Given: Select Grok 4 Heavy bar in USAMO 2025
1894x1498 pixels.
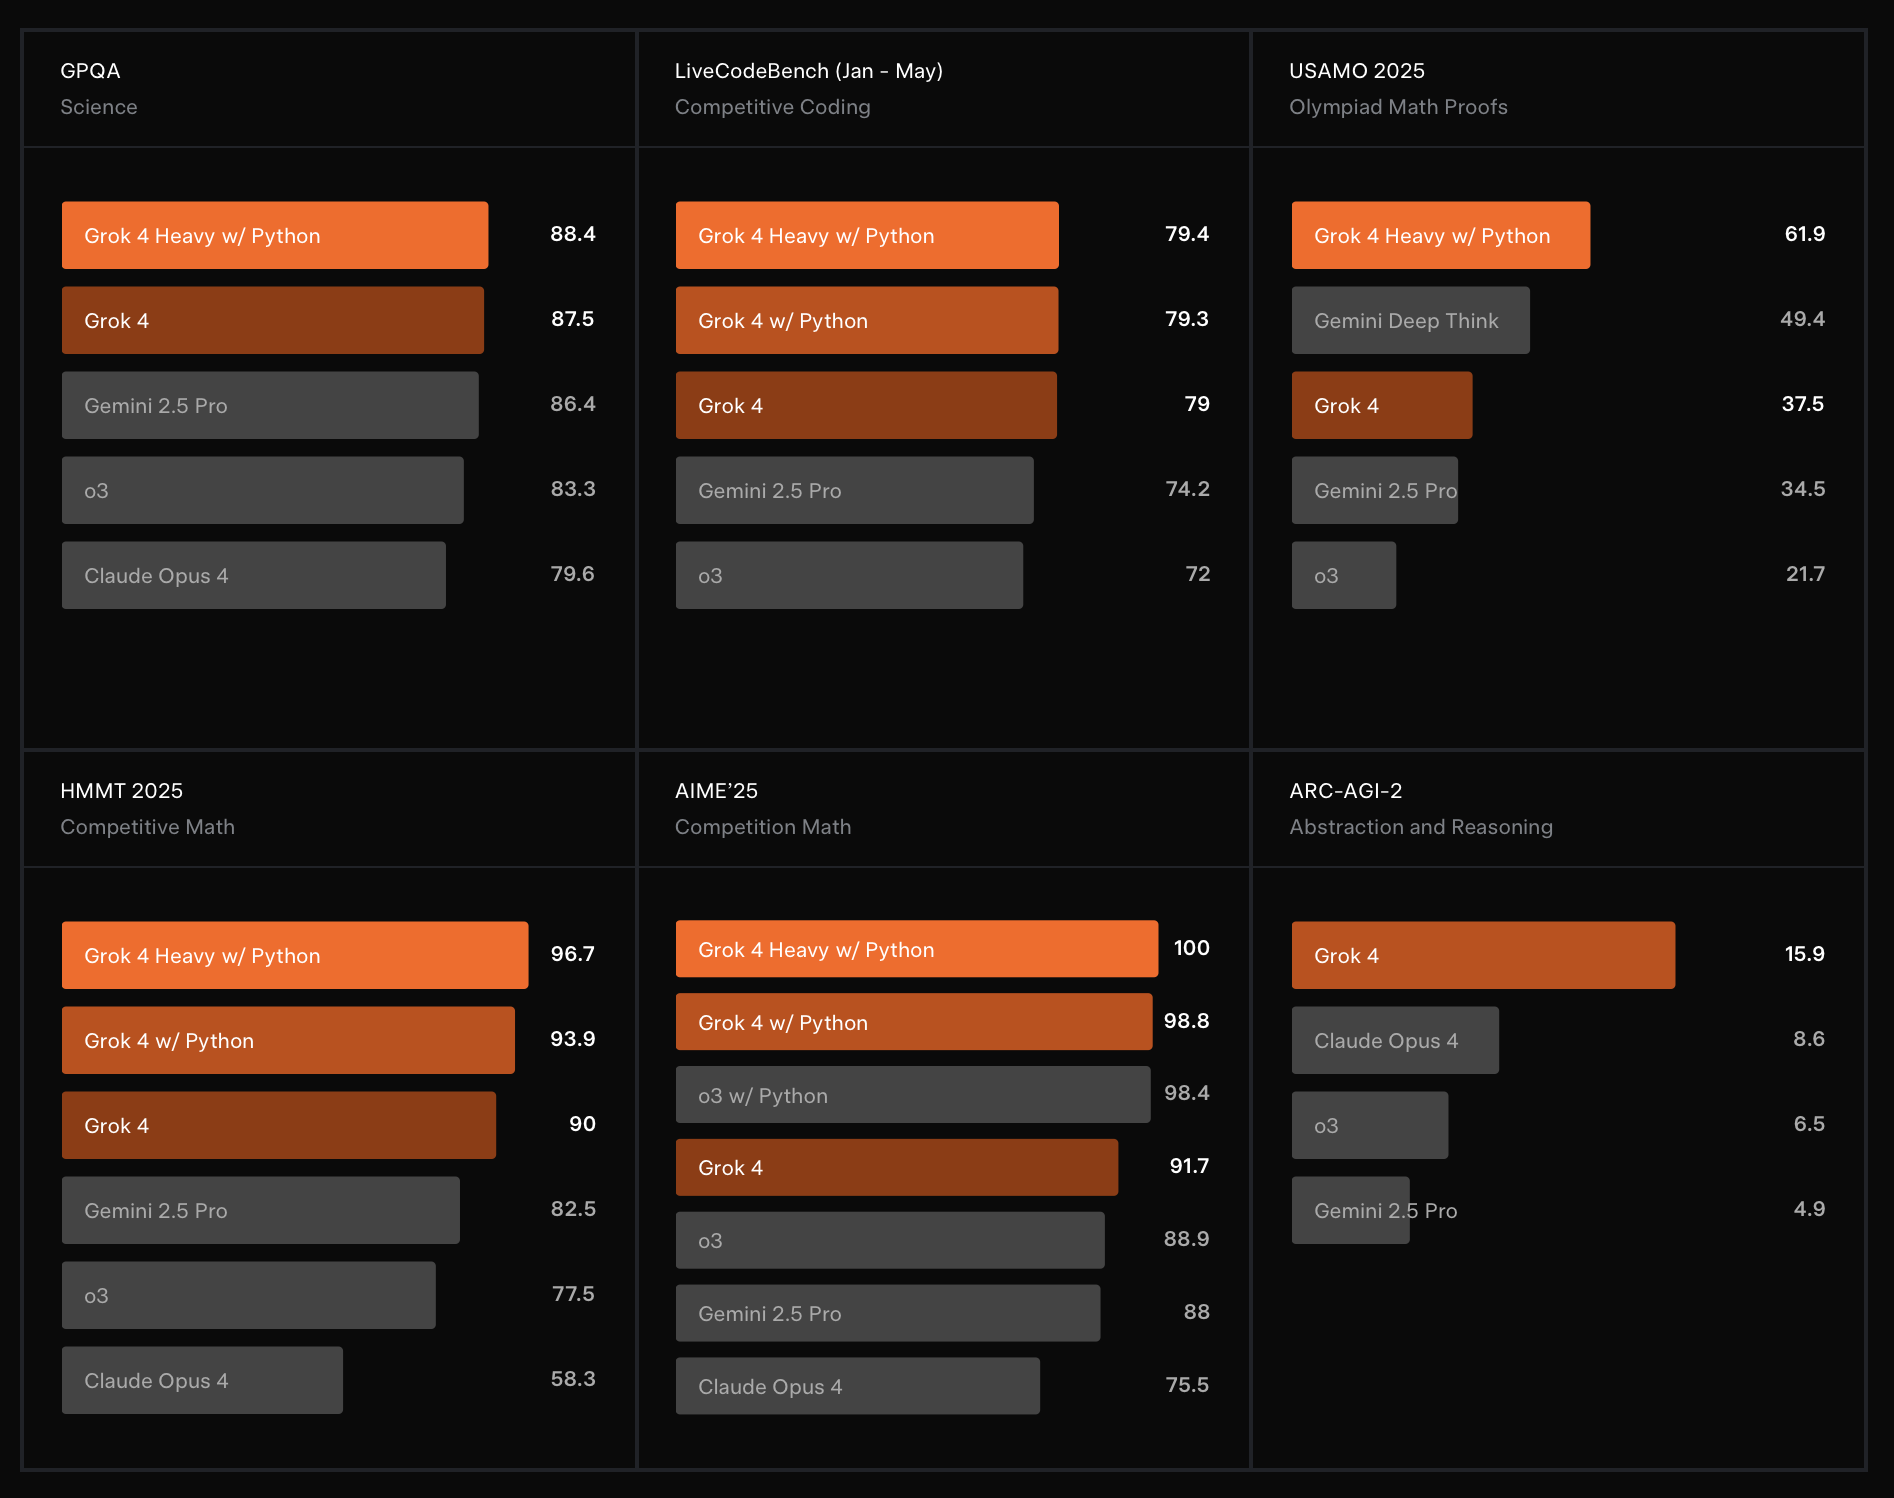Looking at the screenshot, I should (1441, 235).
